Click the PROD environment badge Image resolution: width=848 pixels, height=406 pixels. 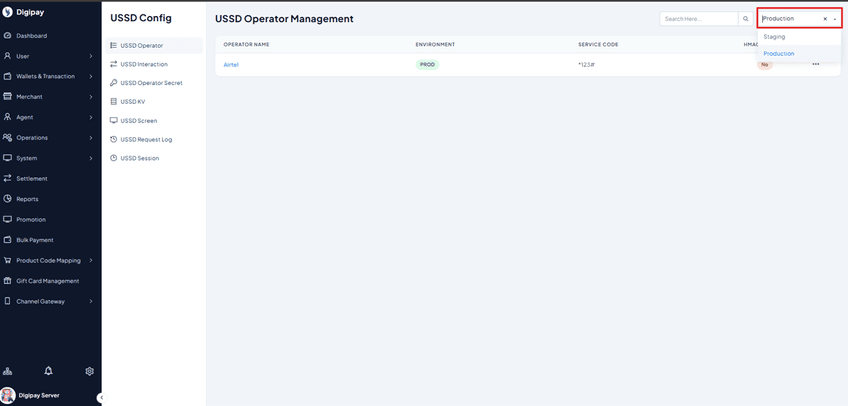(x=427, y=64)
